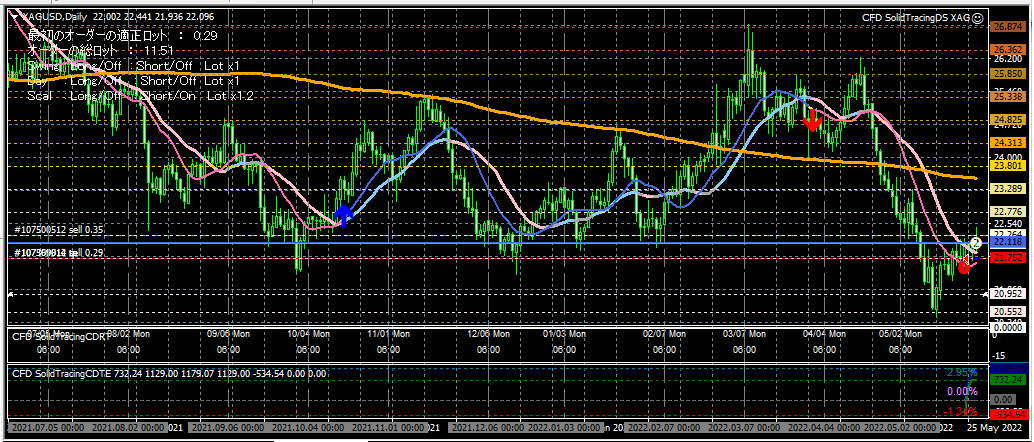1034x442 pixels.
Task: Click the 2.95% value in indicator panel
Action: 962,373
